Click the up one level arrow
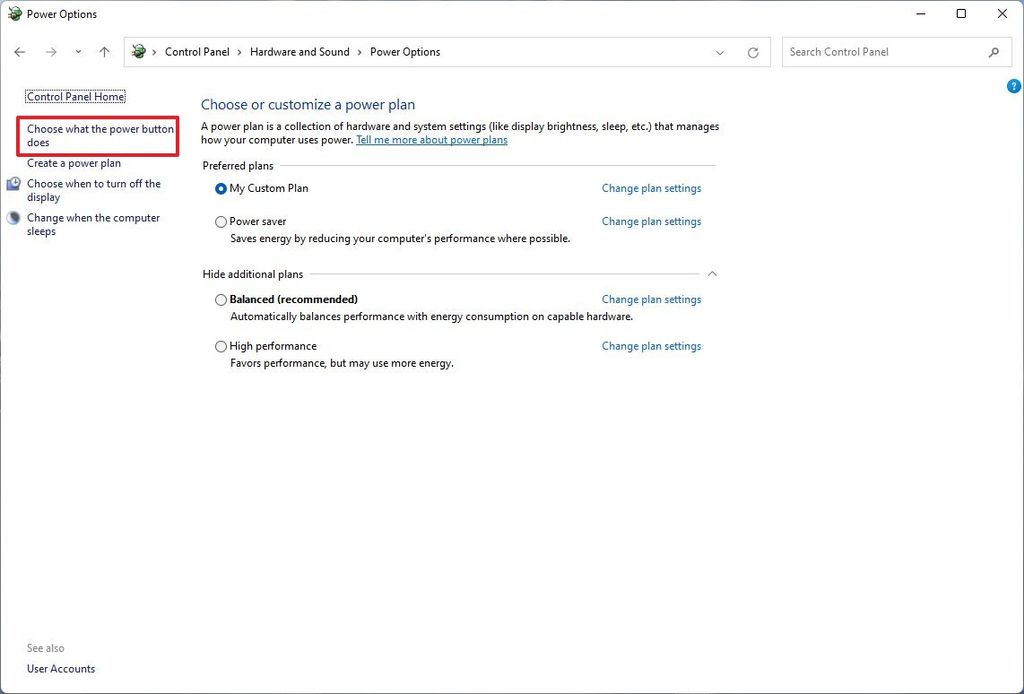Screen dimensions: 1024x694 coord(104,52)
